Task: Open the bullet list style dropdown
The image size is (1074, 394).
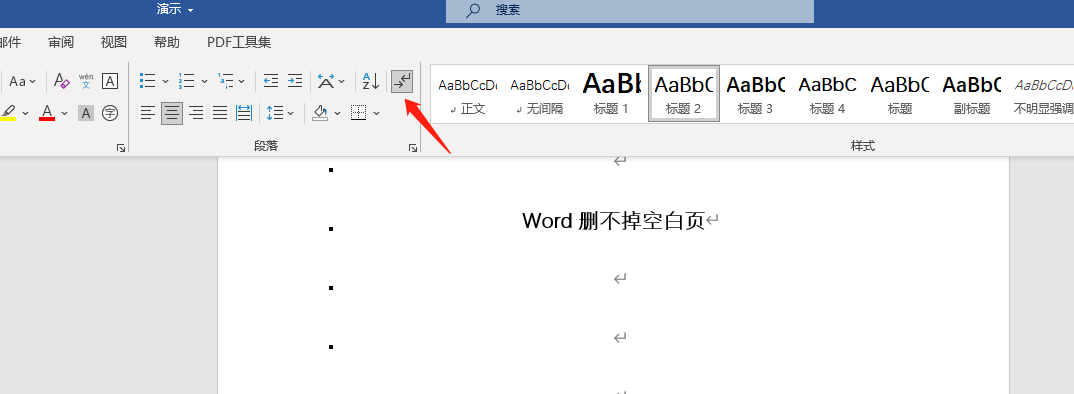Action: coord(166,82)
